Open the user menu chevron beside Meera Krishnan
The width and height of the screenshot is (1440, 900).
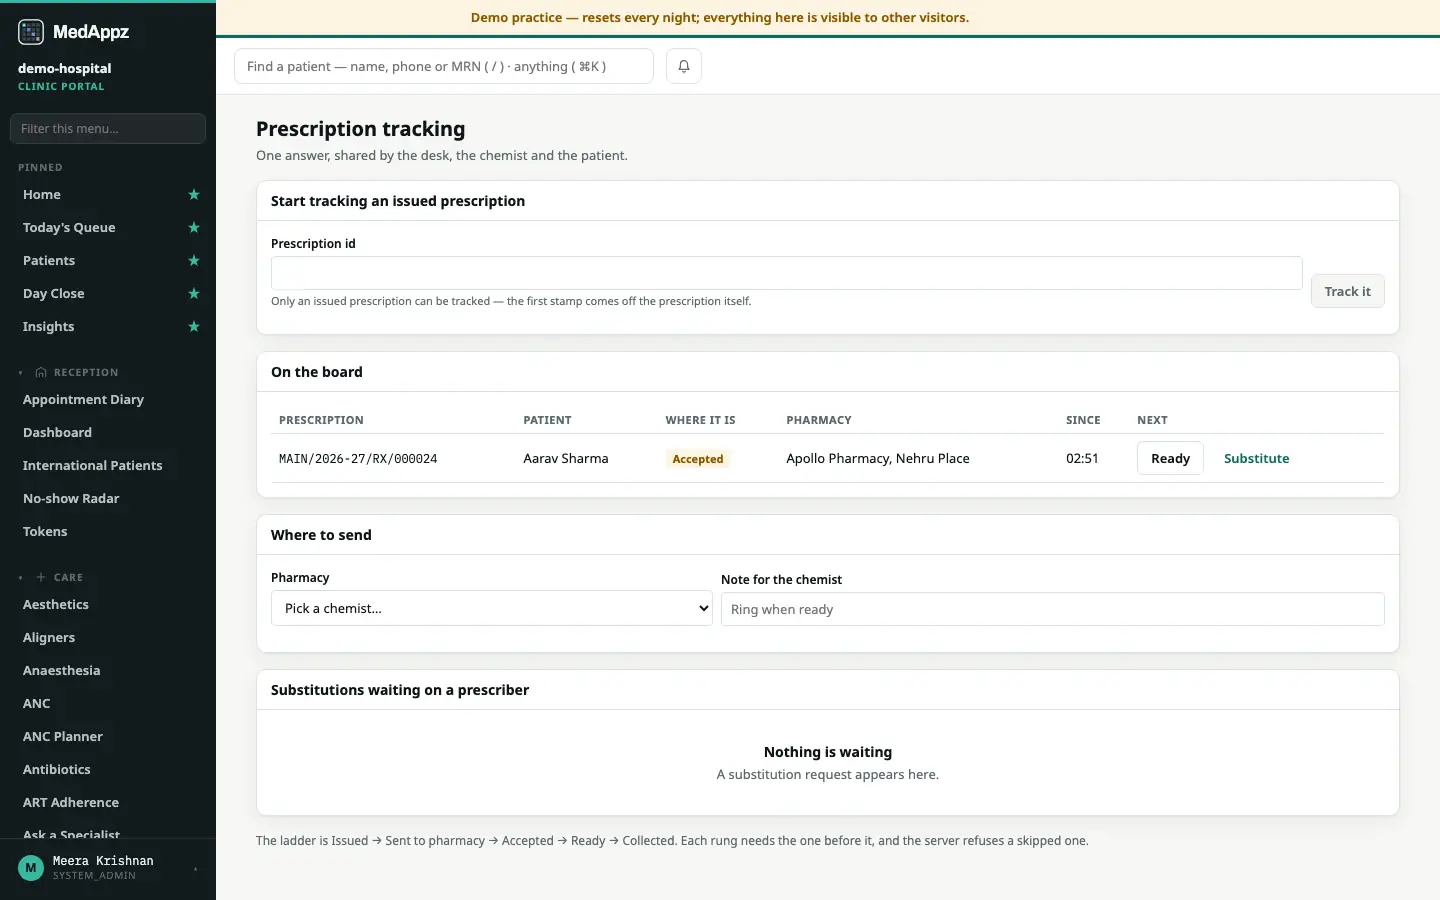click(195, 869)
